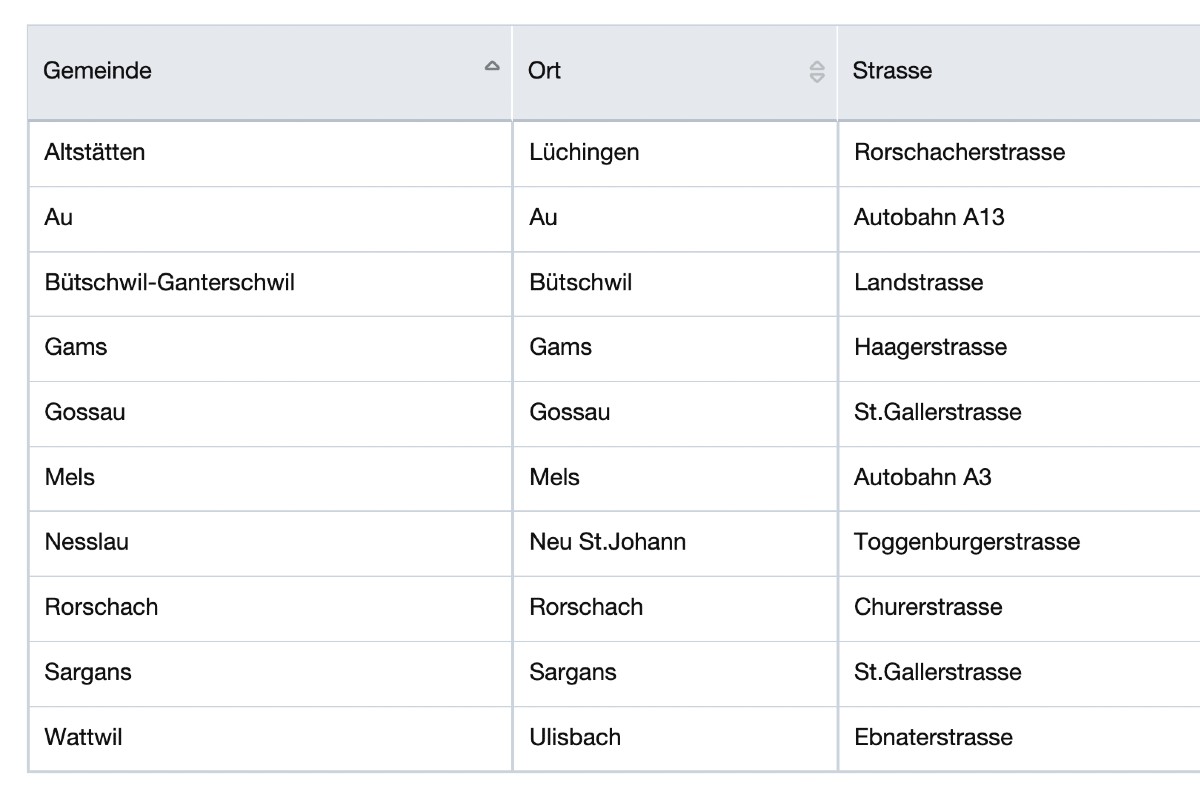Viewport: 1200px width, 800px height.
Task: Select the Autobahn A3 cell
Action: pyautogui.click(x=922, y=477)
